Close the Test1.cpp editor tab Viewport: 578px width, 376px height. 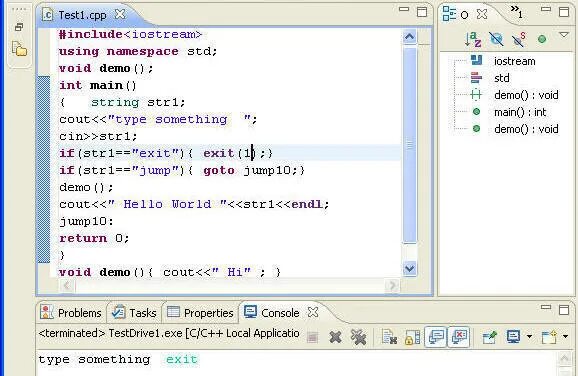[120, 14]
